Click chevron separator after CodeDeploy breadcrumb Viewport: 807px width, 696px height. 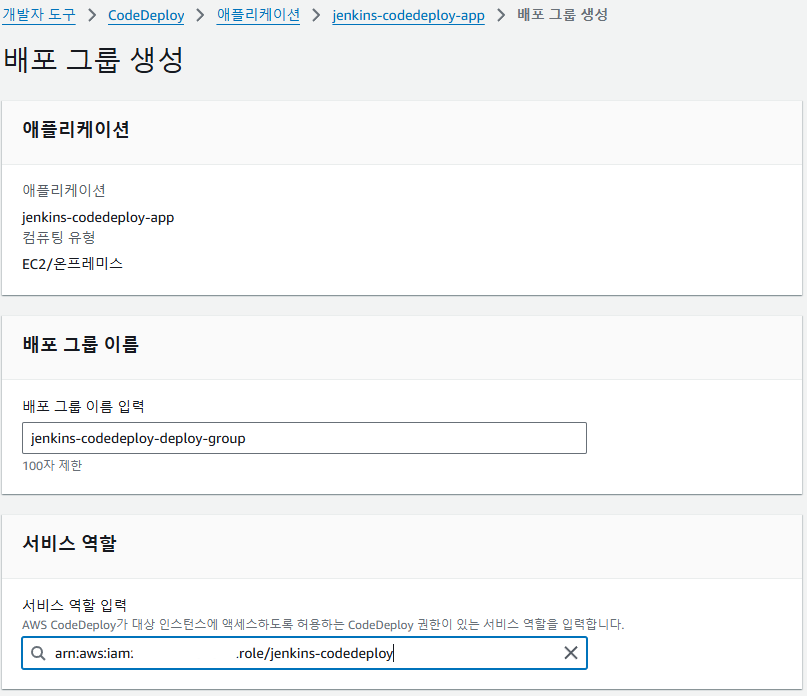(x=201, y=15)
